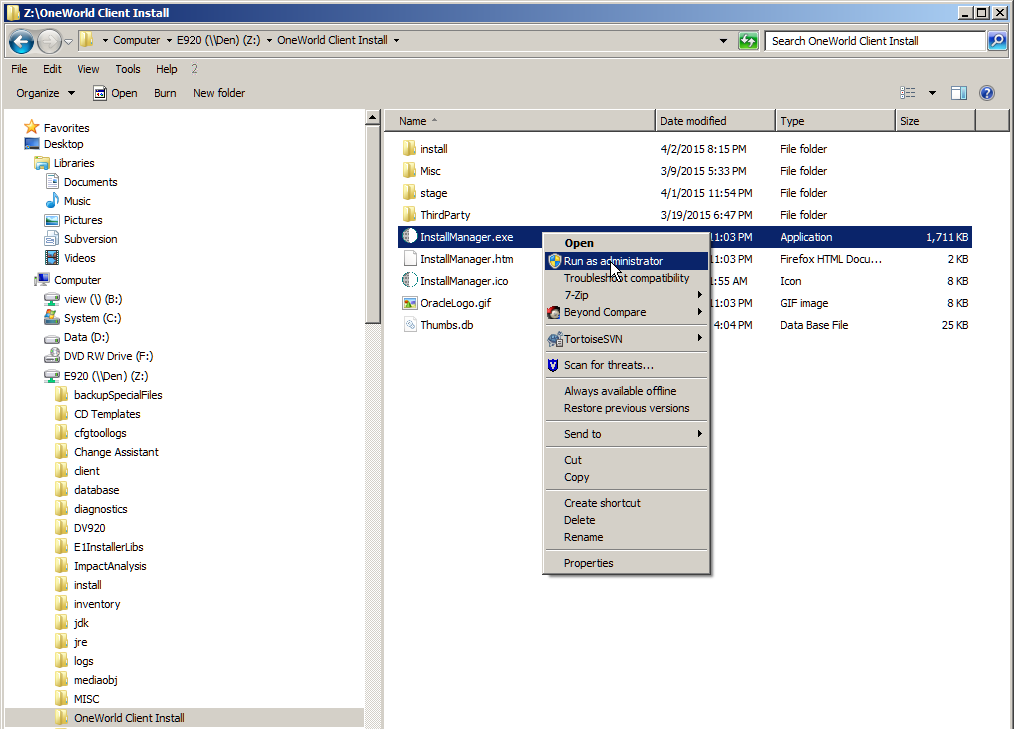Select the Change Assistant folder in tree
Image resolution: width=1014 pixels, height=729 pixels.
pos(107,452)
